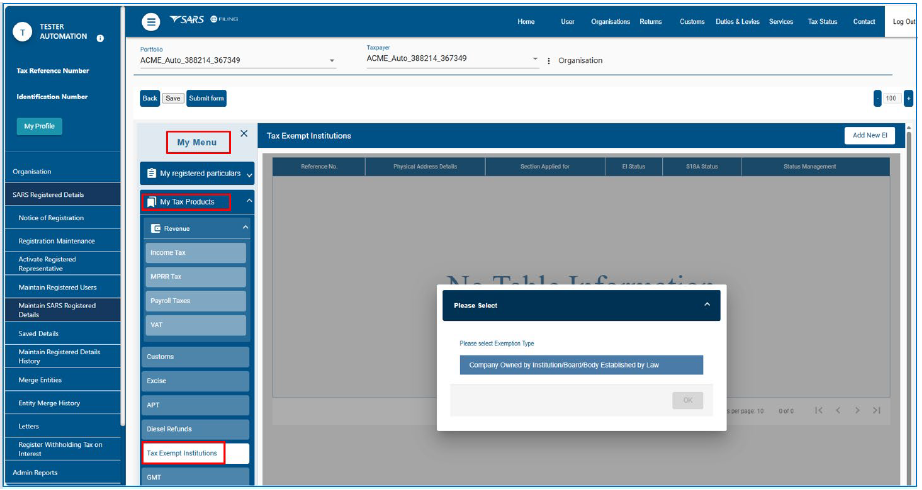922x490 pixels.
Task: Open the Returns menu in top navigation
Action: [650, 22]
